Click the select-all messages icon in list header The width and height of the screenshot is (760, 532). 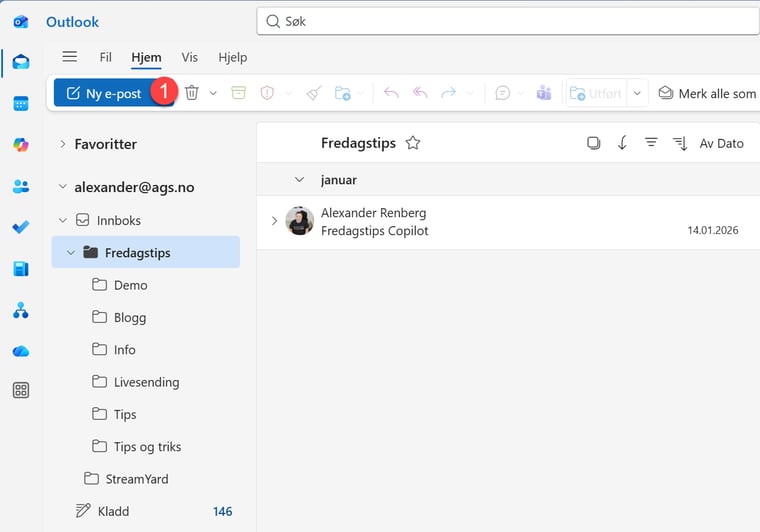coord(594,143)
